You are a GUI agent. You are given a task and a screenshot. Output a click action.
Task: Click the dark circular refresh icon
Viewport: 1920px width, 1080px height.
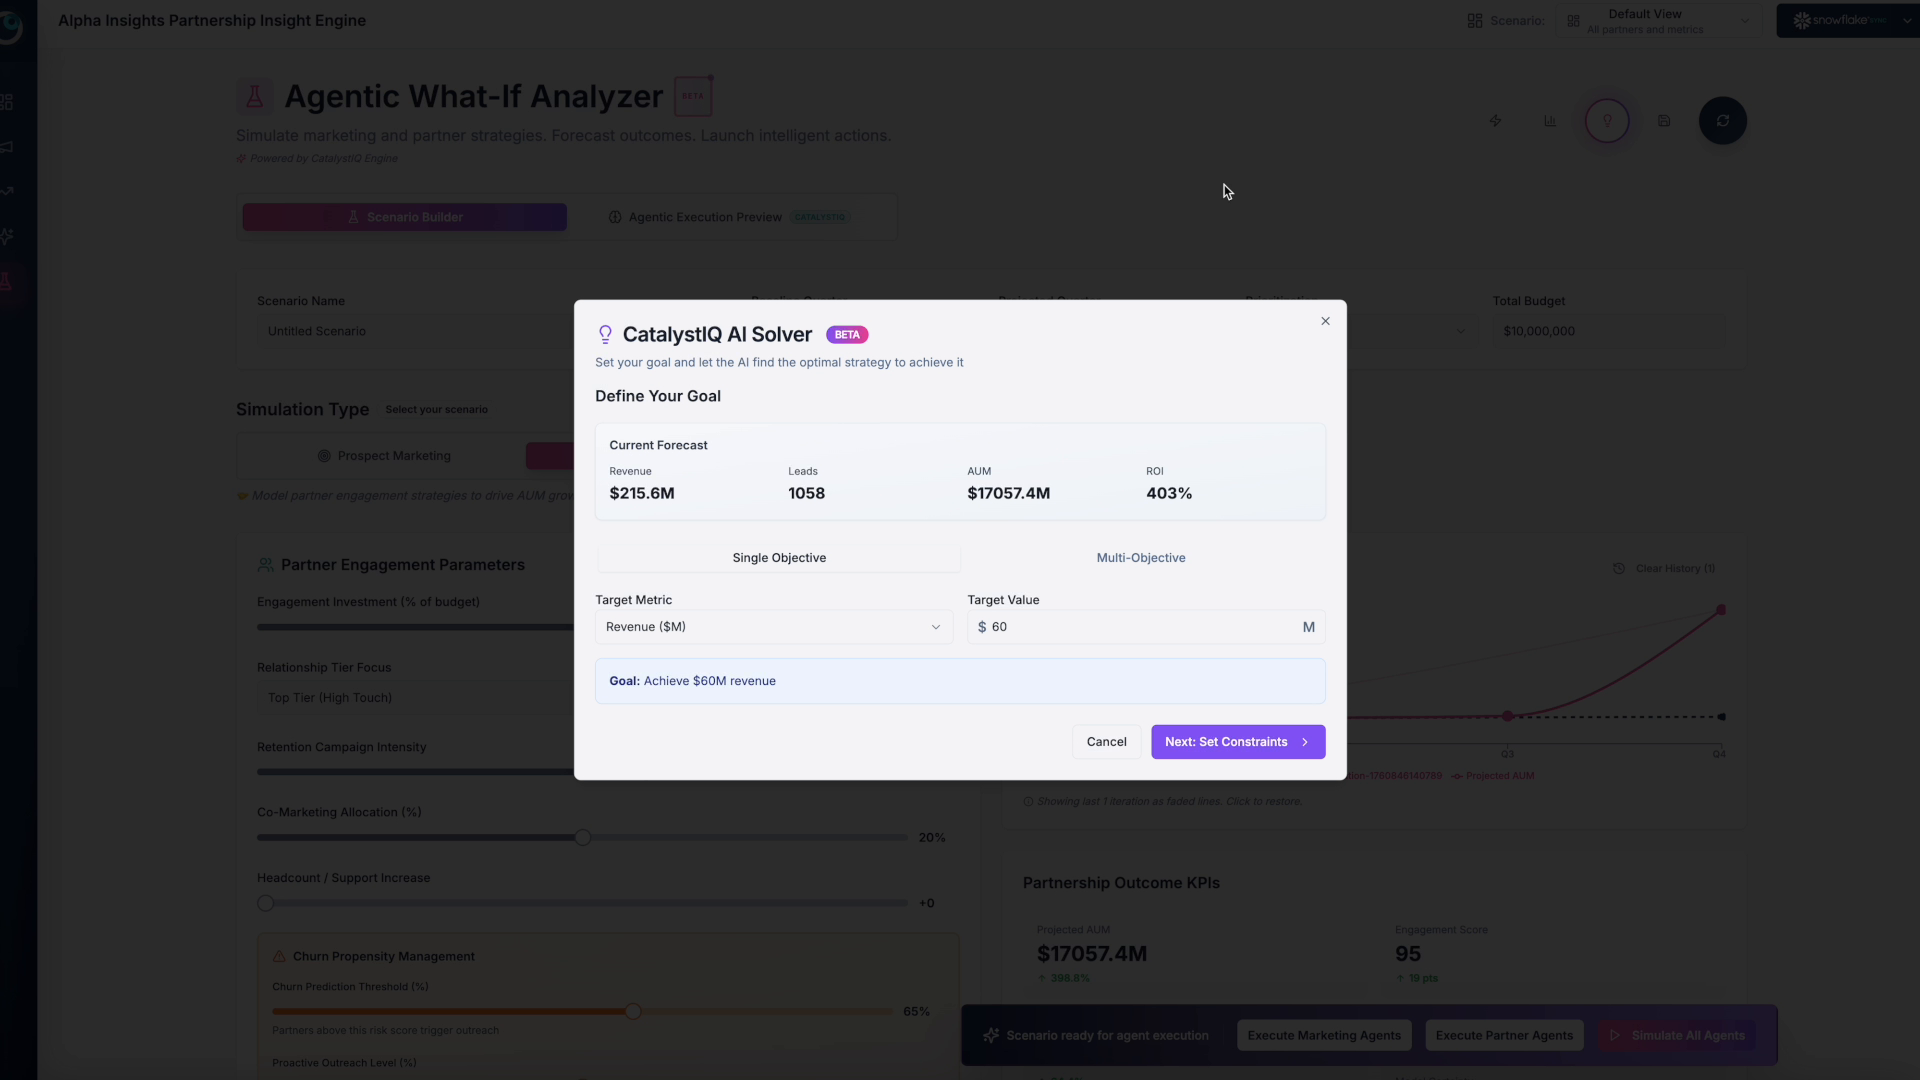tap(1724, 120)
